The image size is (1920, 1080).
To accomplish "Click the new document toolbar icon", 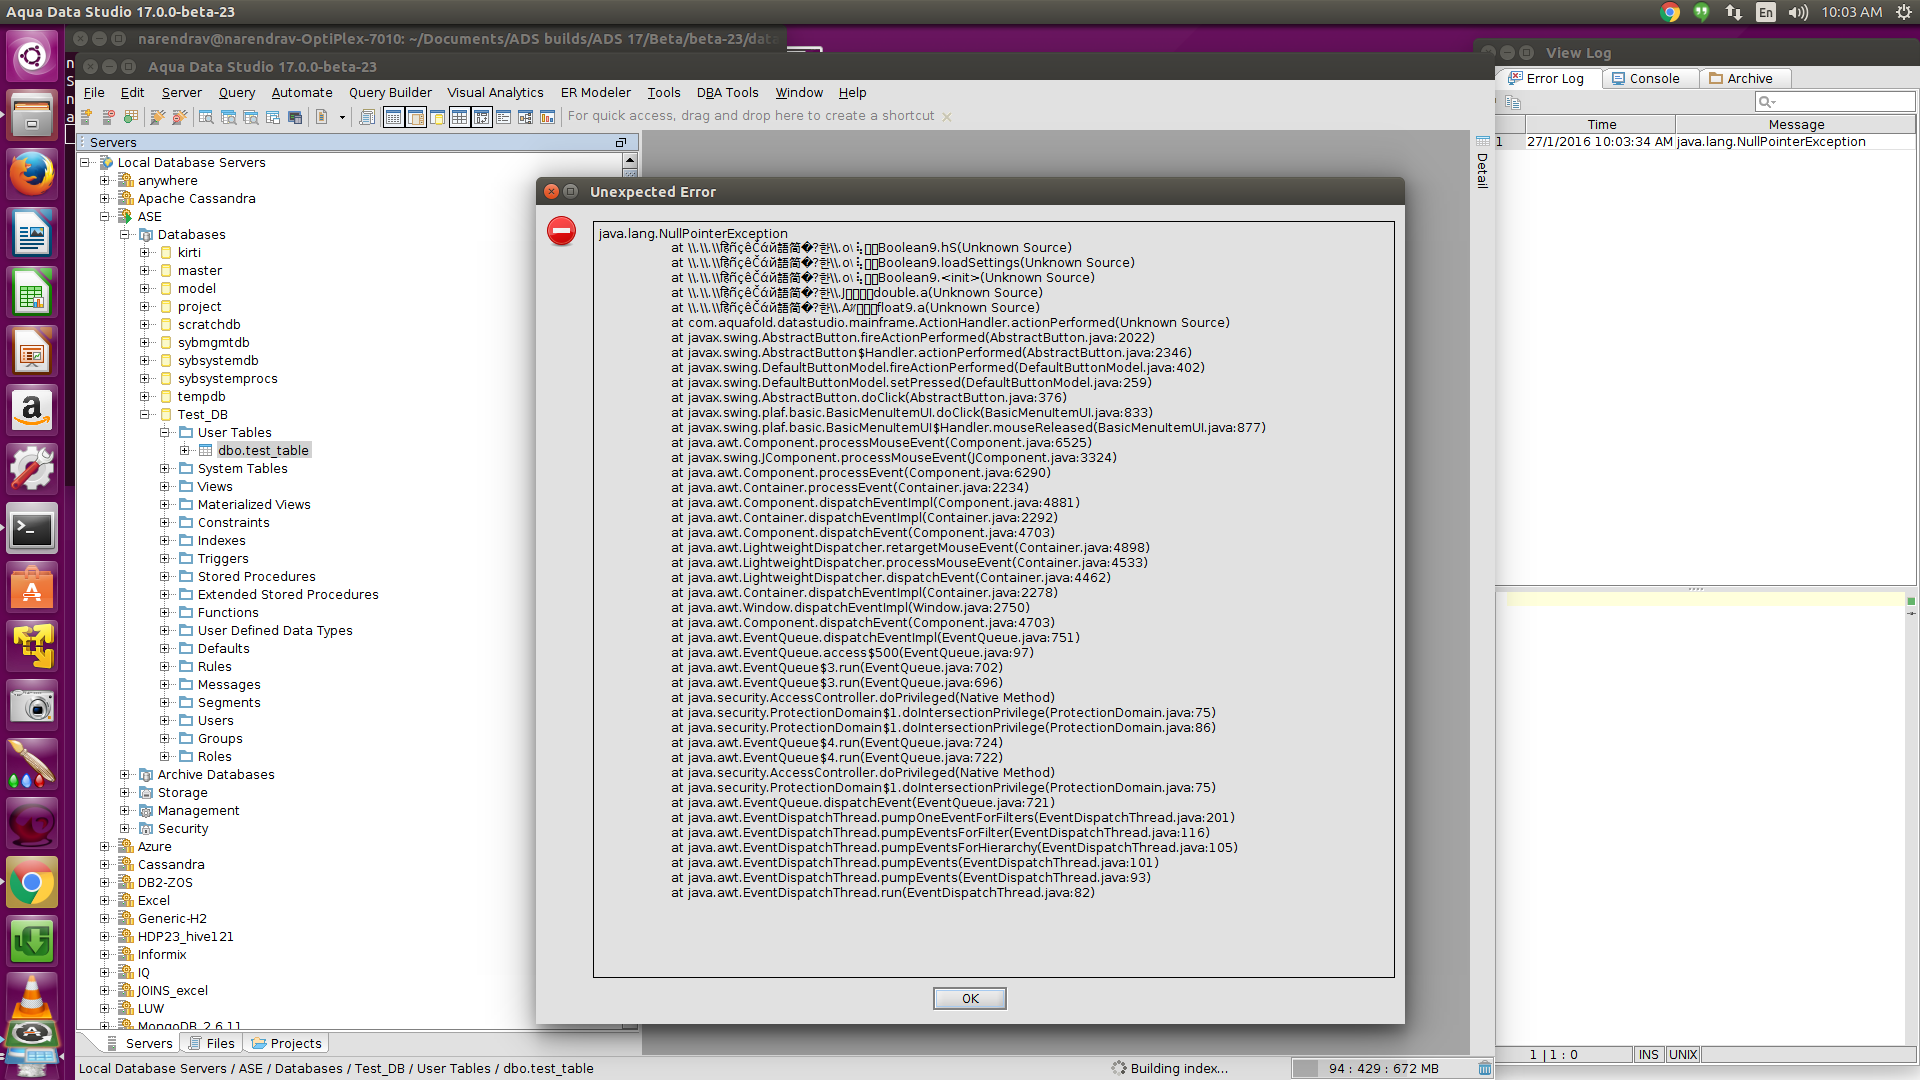I will click(321, 117).
